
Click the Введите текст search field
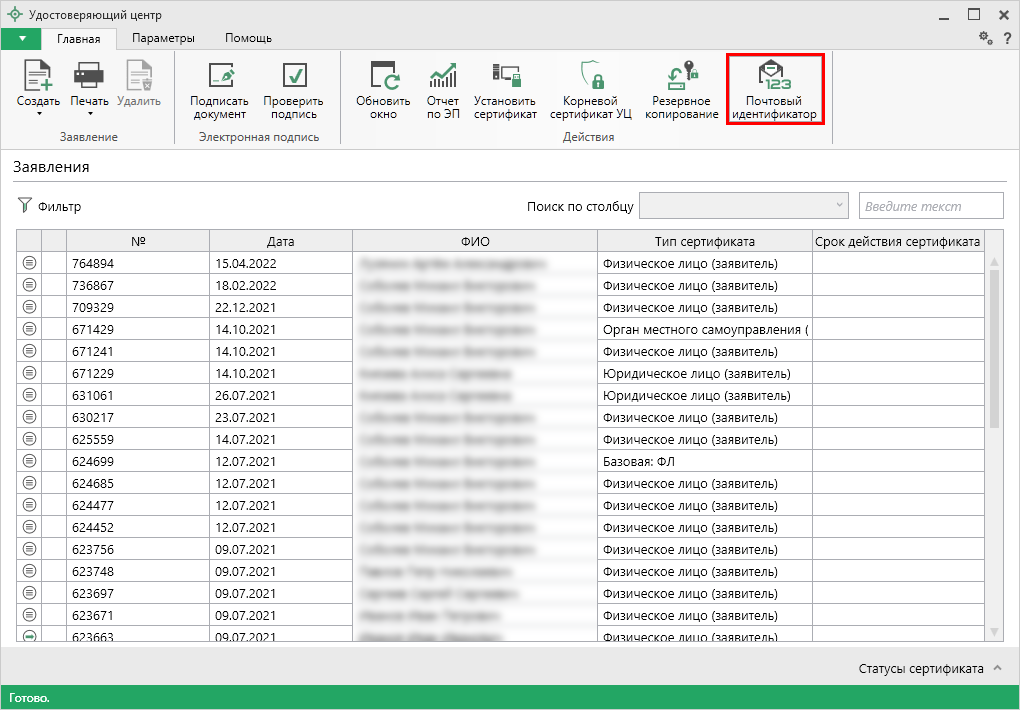[x=930, y=206]
